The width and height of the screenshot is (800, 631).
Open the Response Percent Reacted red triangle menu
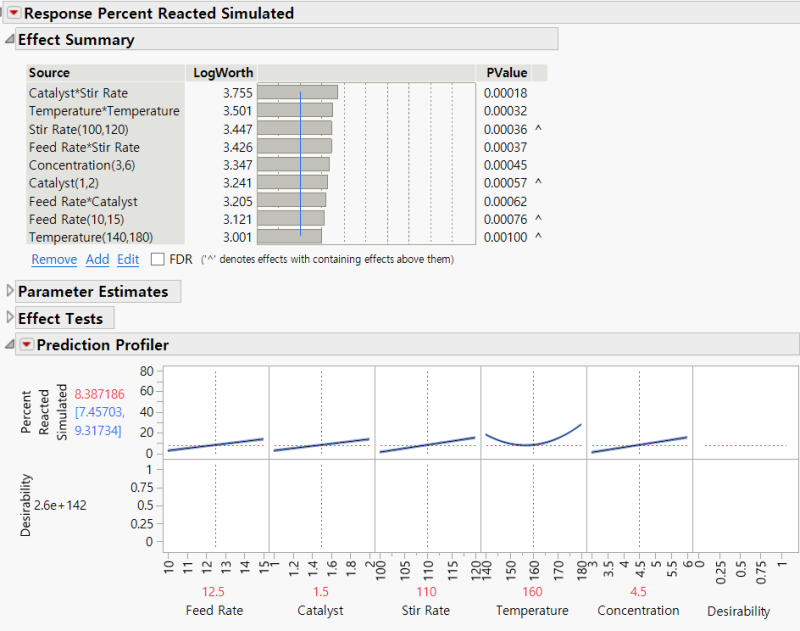coord(14,13)
